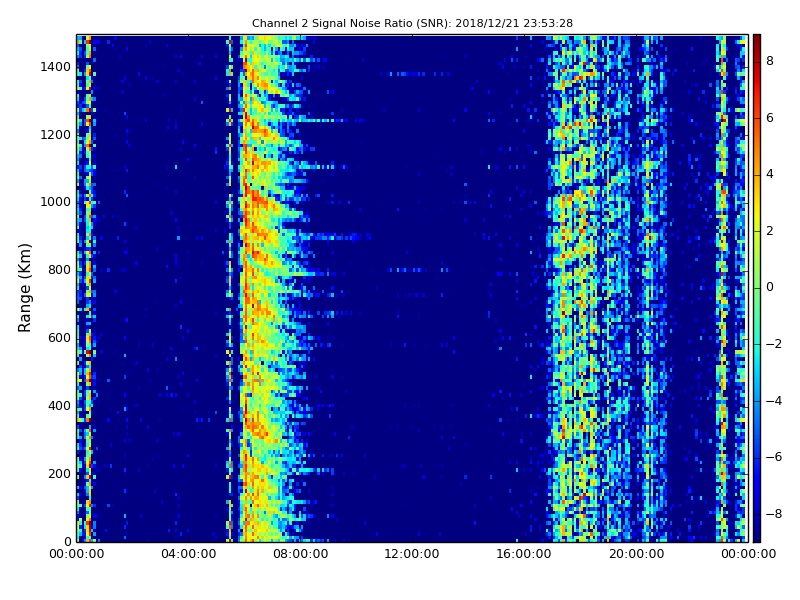This screenshot has width=800, height=600.
Task: Click the 1400 range tick label
Action: tap(56, 67)
